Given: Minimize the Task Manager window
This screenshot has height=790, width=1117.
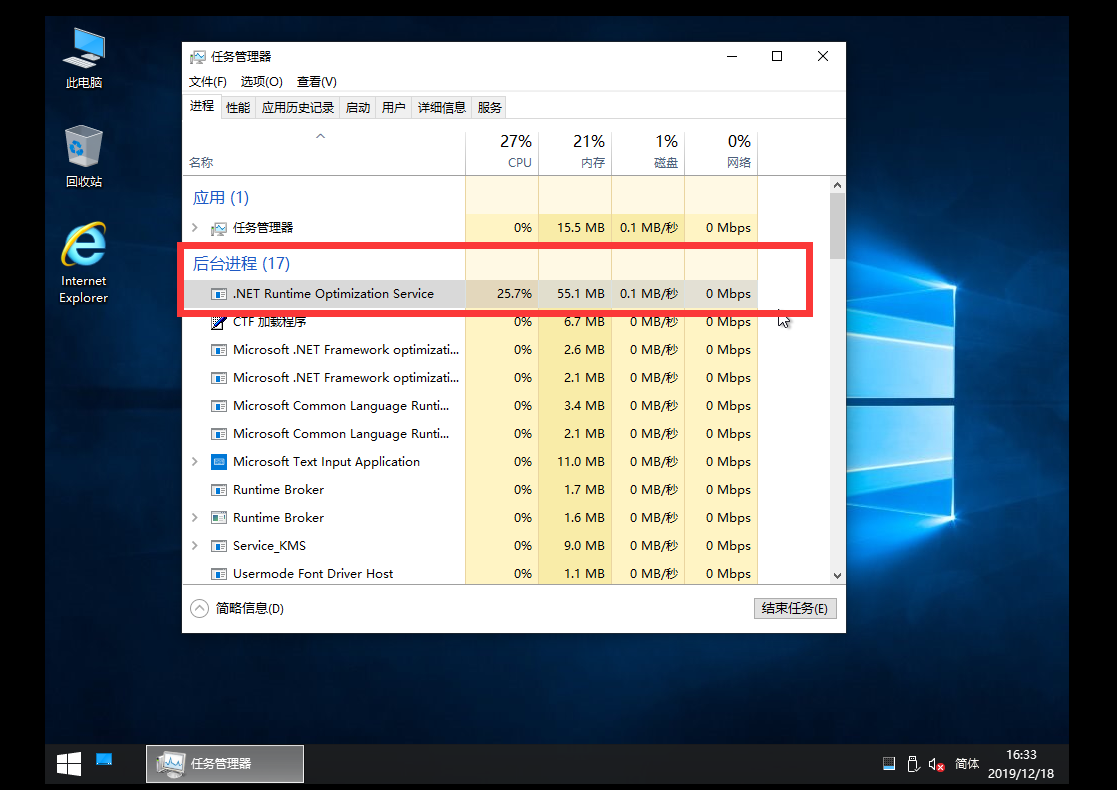Looking at the screenshot, I should coord(732,56).
